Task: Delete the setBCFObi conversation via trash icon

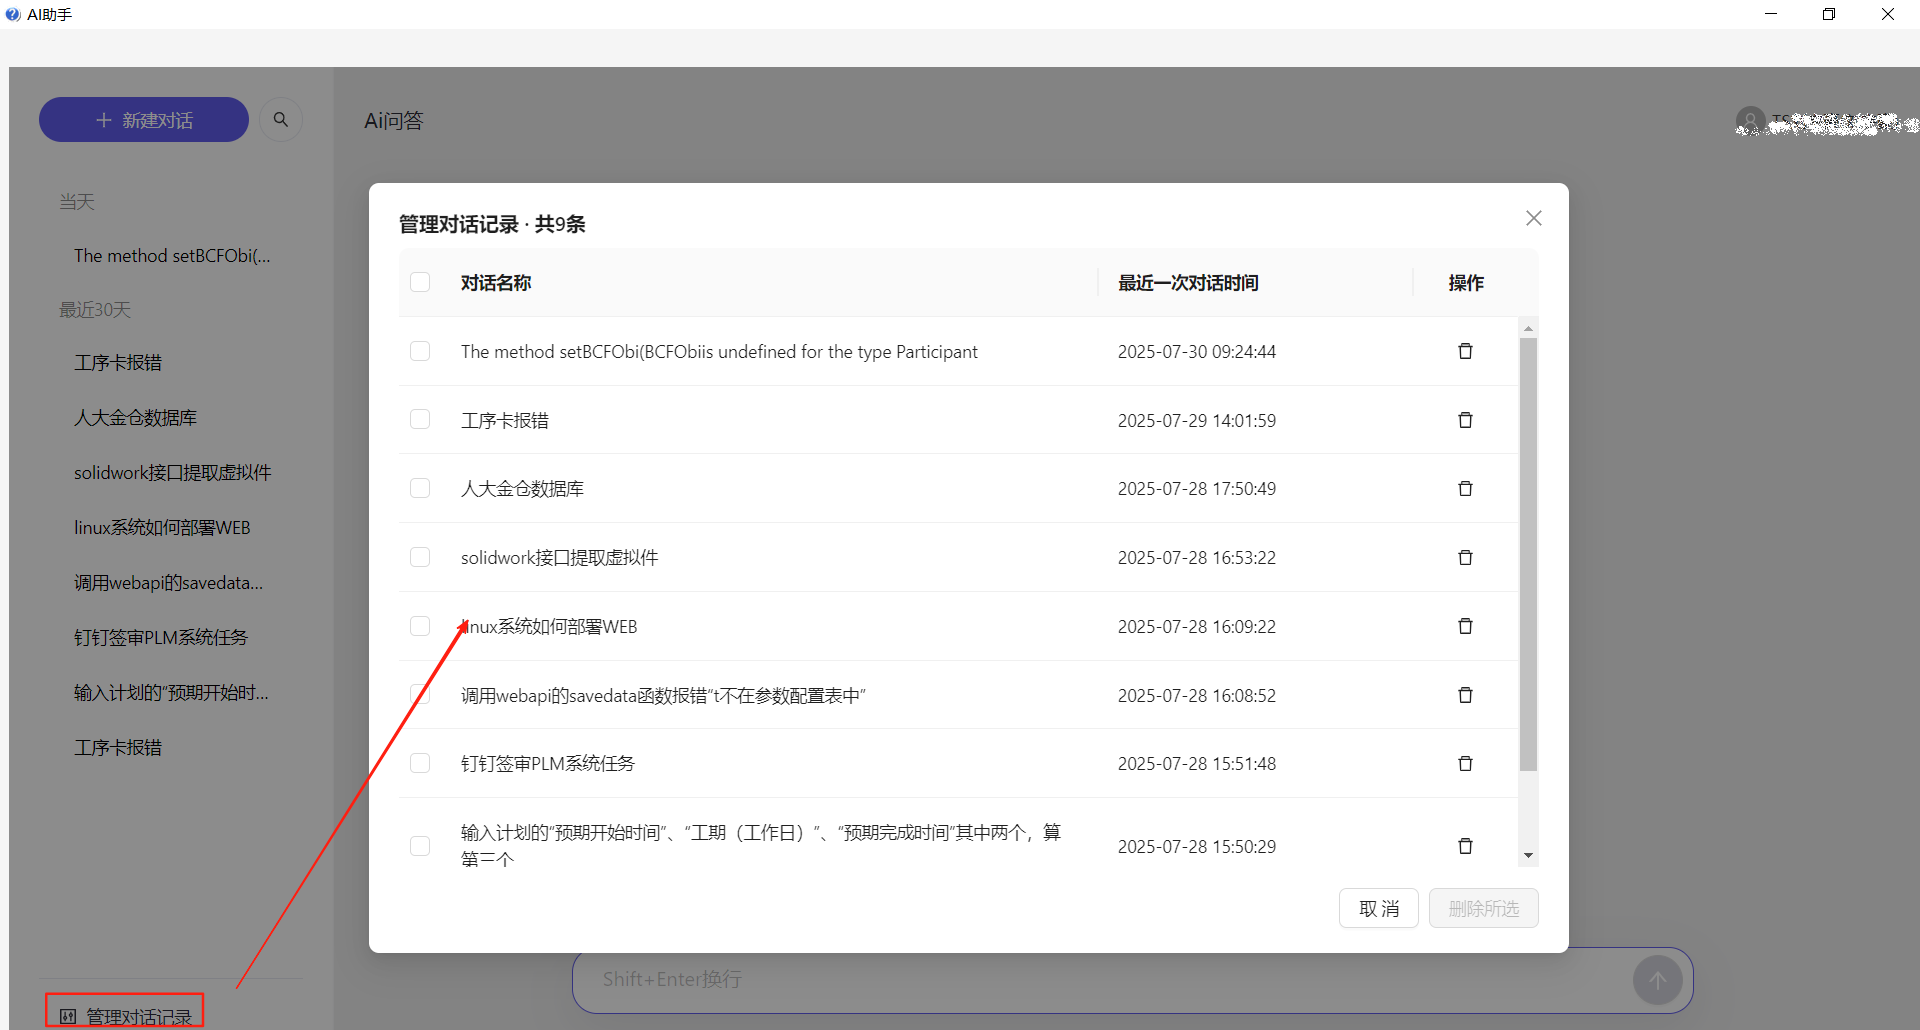Action: tap(1465, 351)
